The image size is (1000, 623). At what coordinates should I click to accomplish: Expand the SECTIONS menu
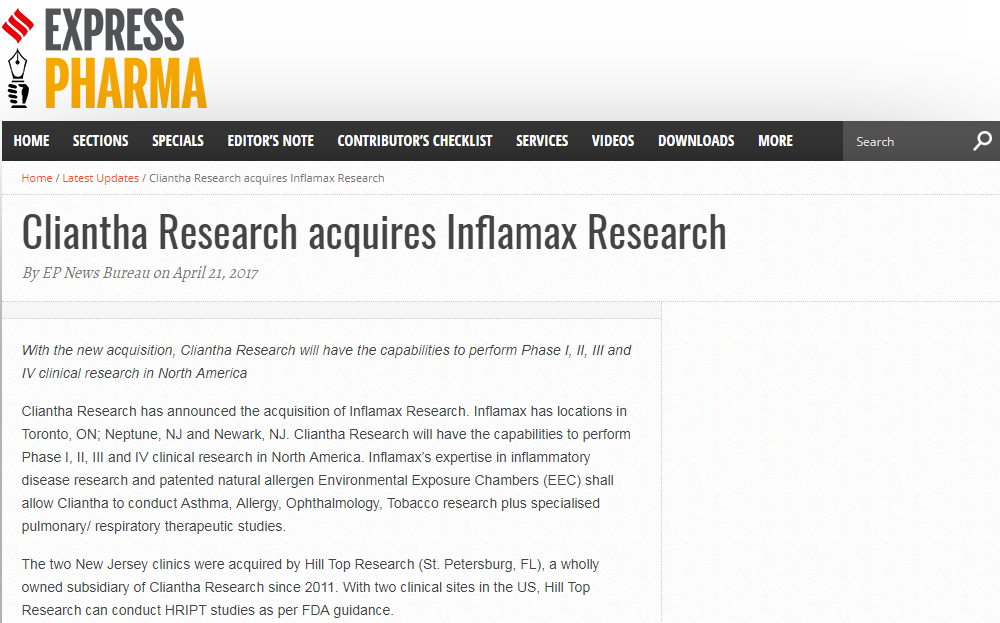[100, 141]
